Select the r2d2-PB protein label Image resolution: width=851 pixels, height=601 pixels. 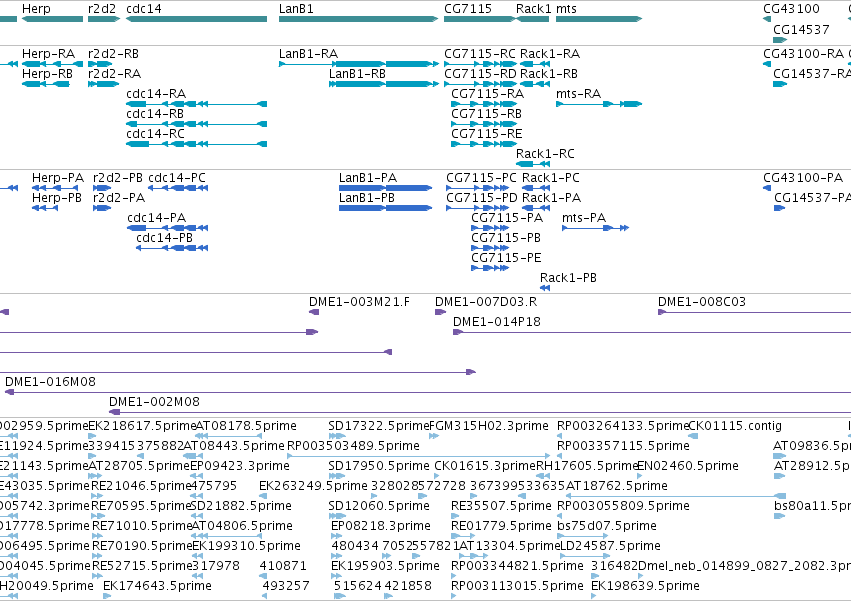(118, 178)
